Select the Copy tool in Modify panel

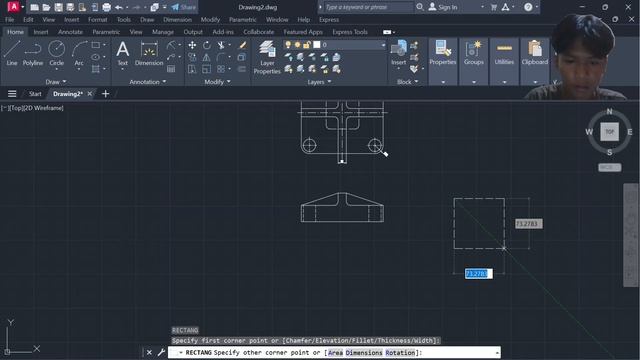click(x=192, y=57)
